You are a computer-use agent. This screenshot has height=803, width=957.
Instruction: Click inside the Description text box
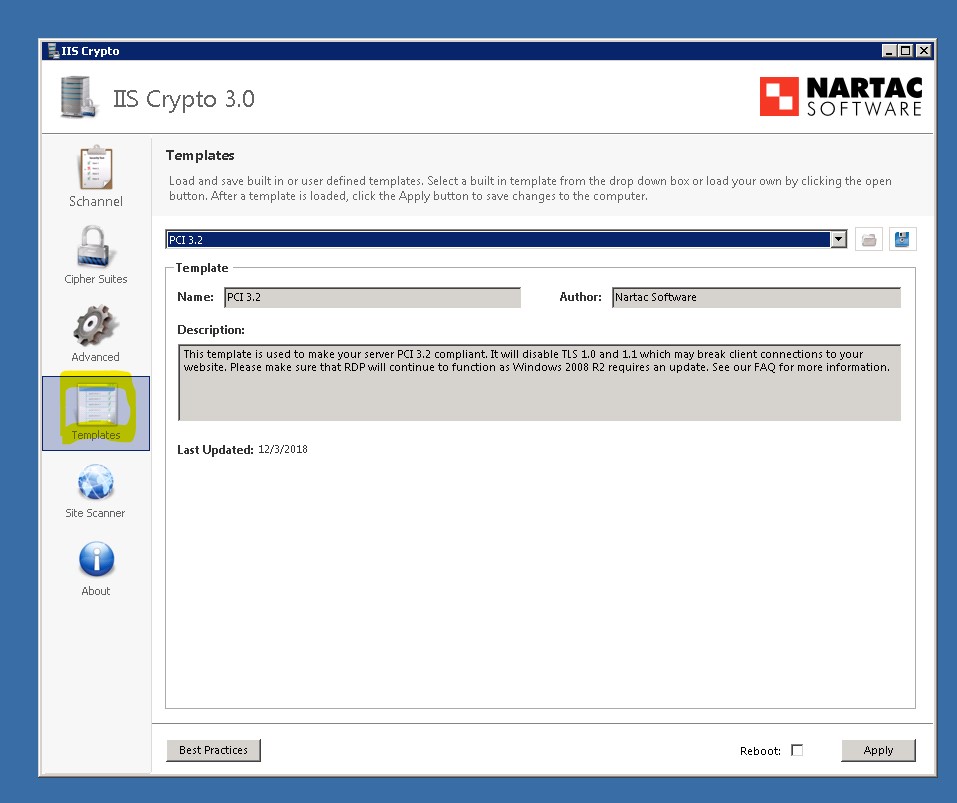pyautogui.click(x=539, y=382)
